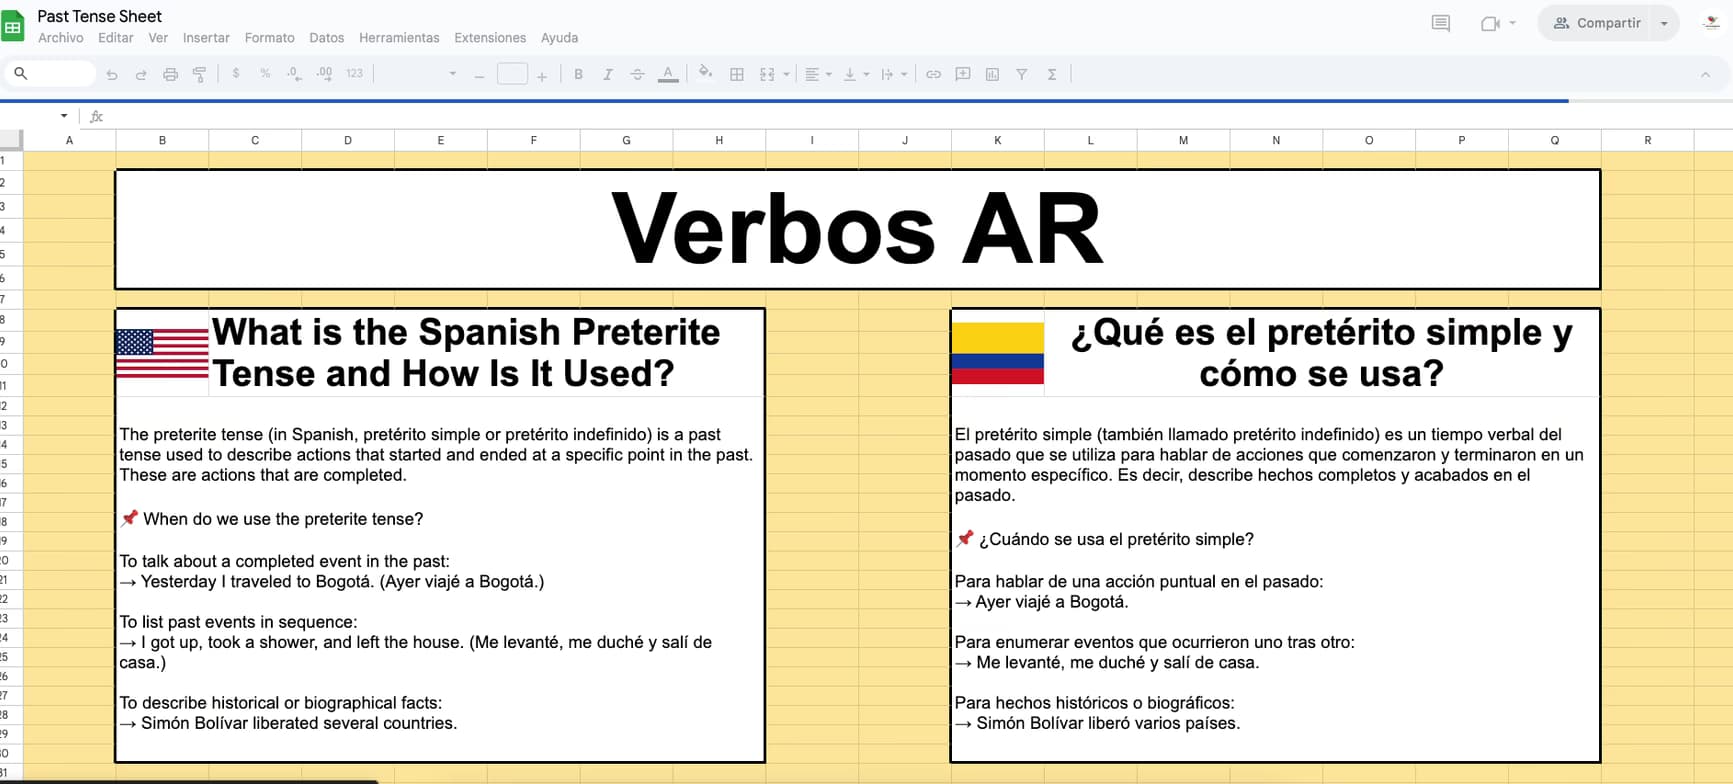Redo the last action

tap(141, 75)
